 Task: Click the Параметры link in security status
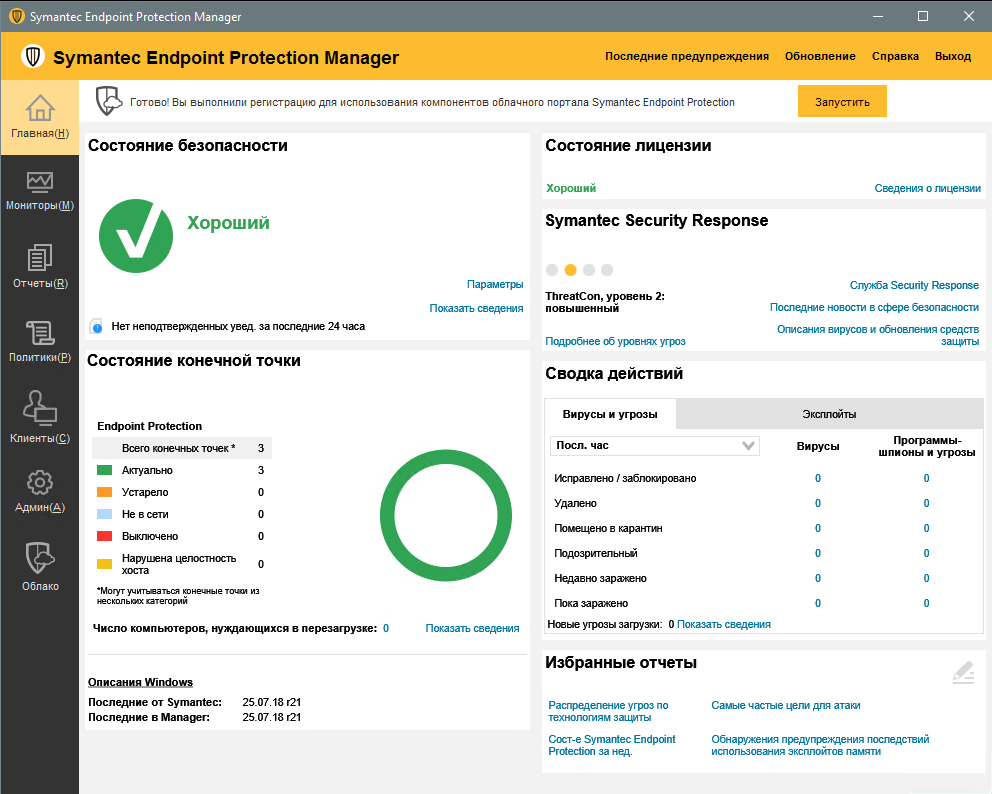[495, 285]
